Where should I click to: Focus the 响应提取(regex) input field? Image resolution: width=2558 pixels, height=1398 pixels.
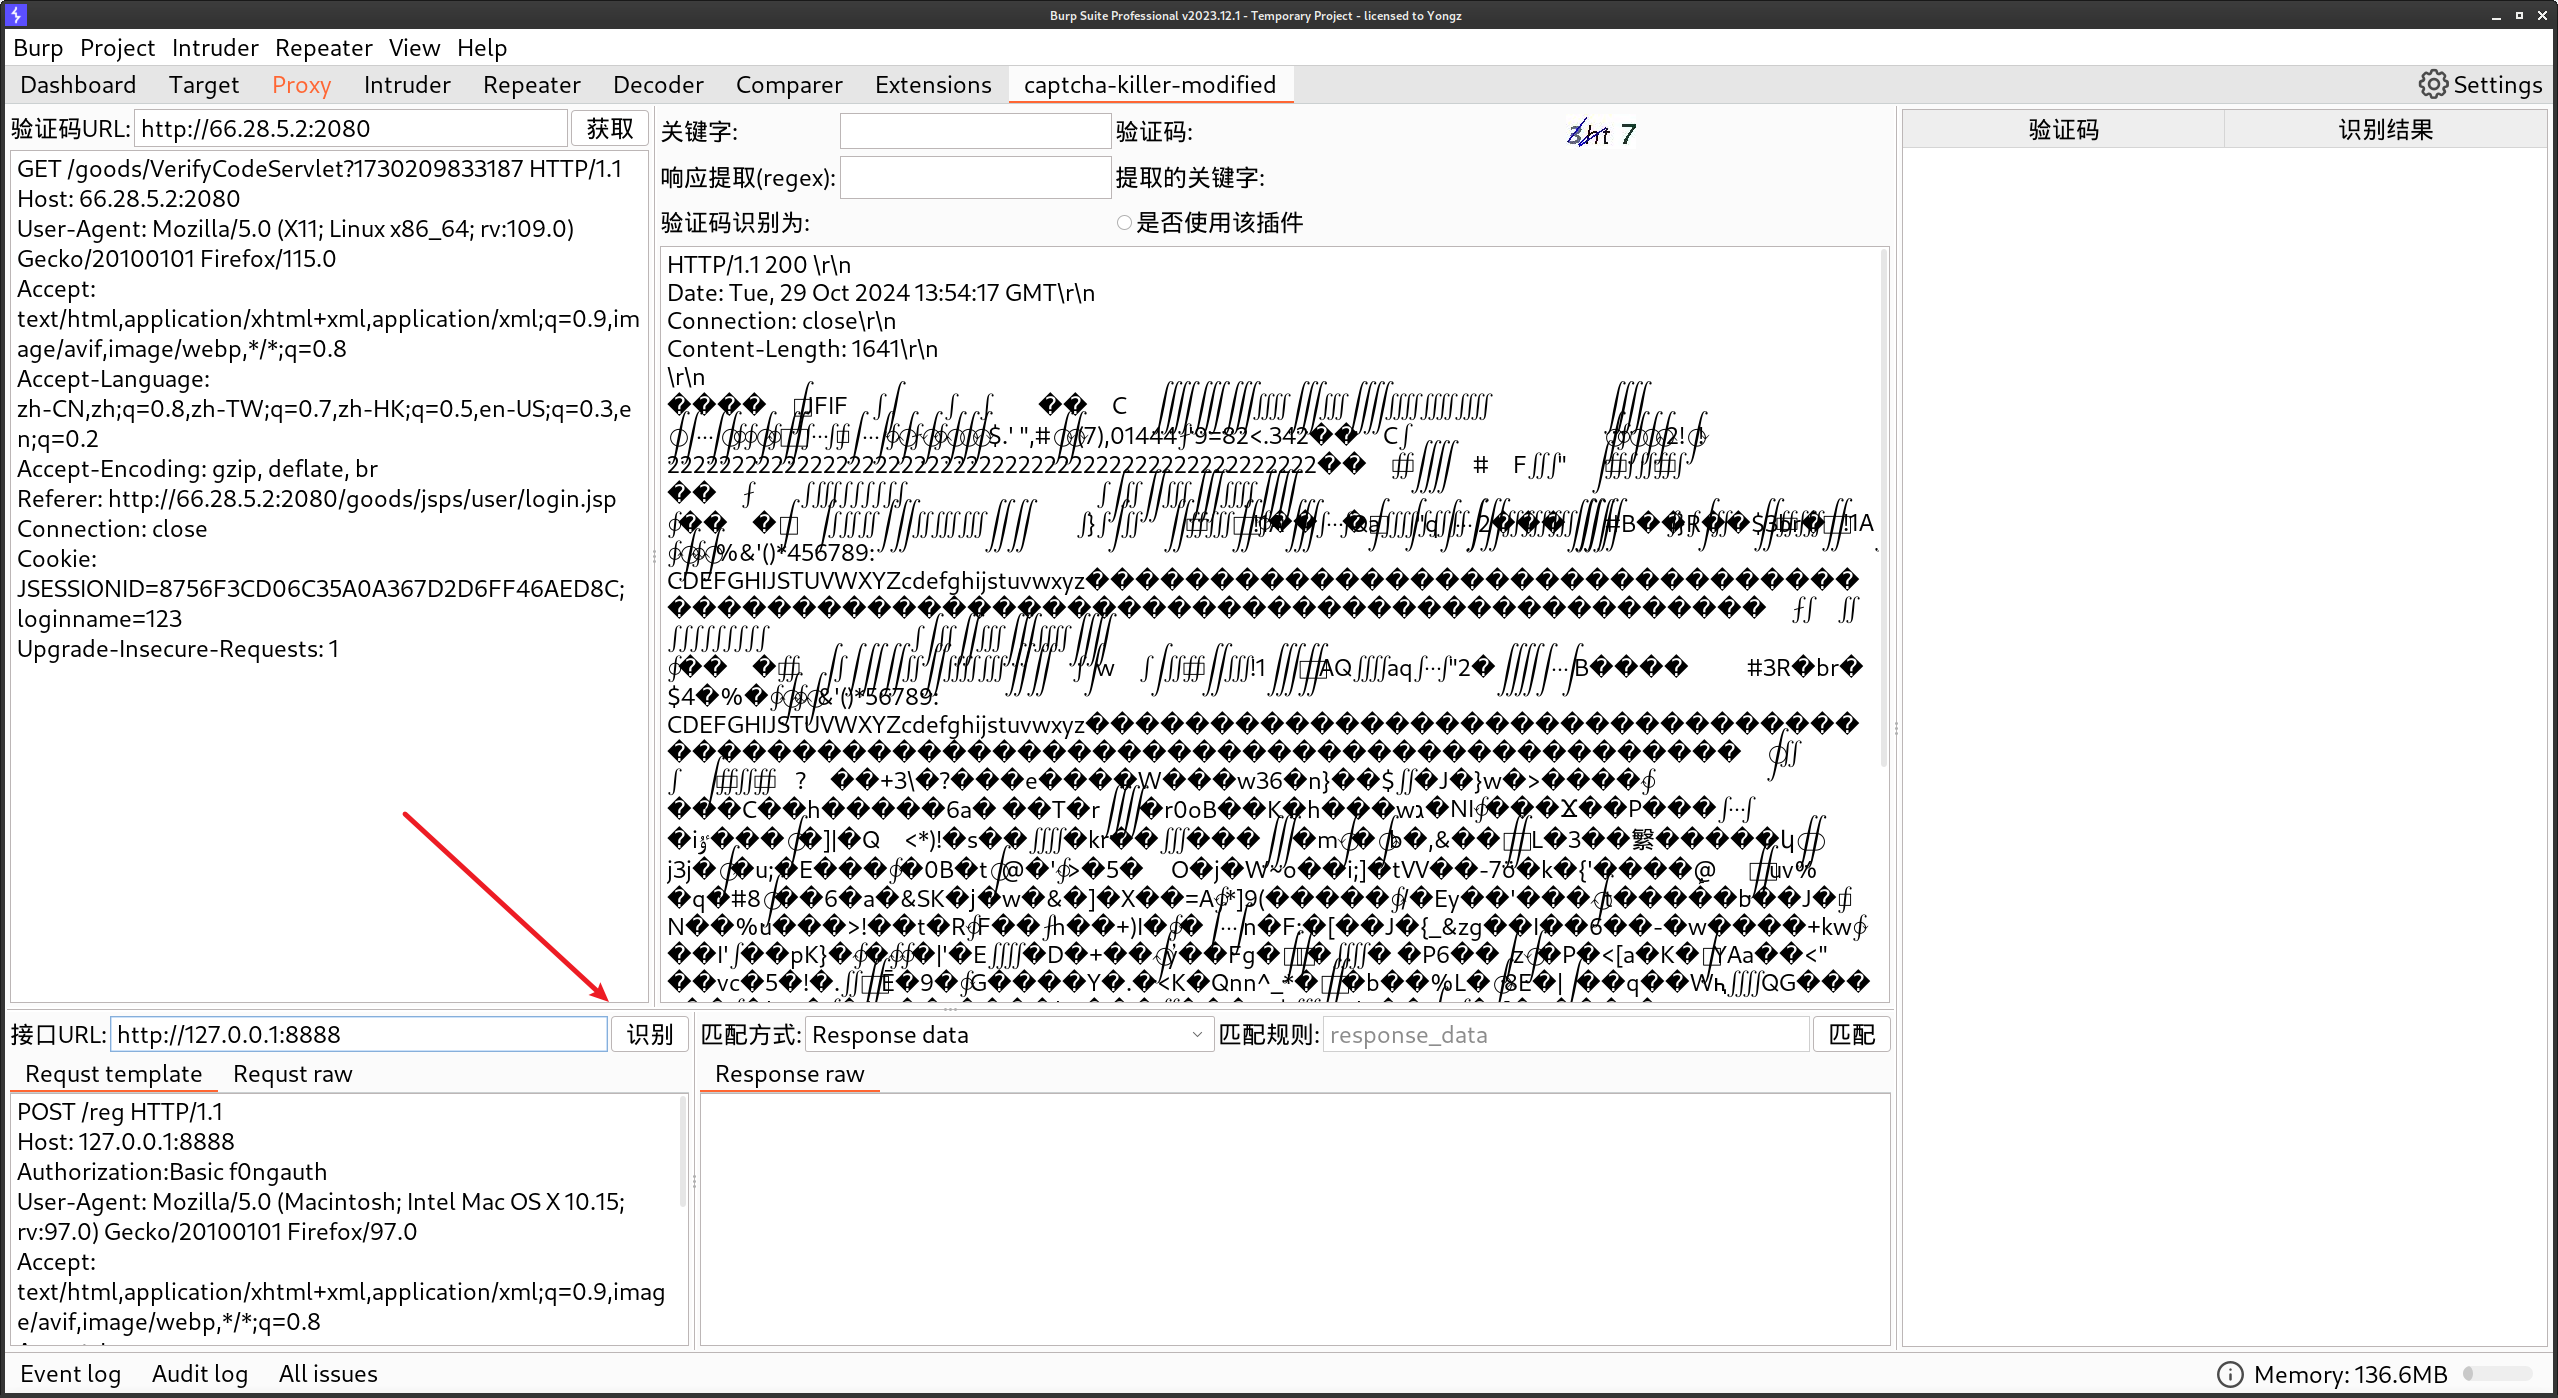pos(975,178)
